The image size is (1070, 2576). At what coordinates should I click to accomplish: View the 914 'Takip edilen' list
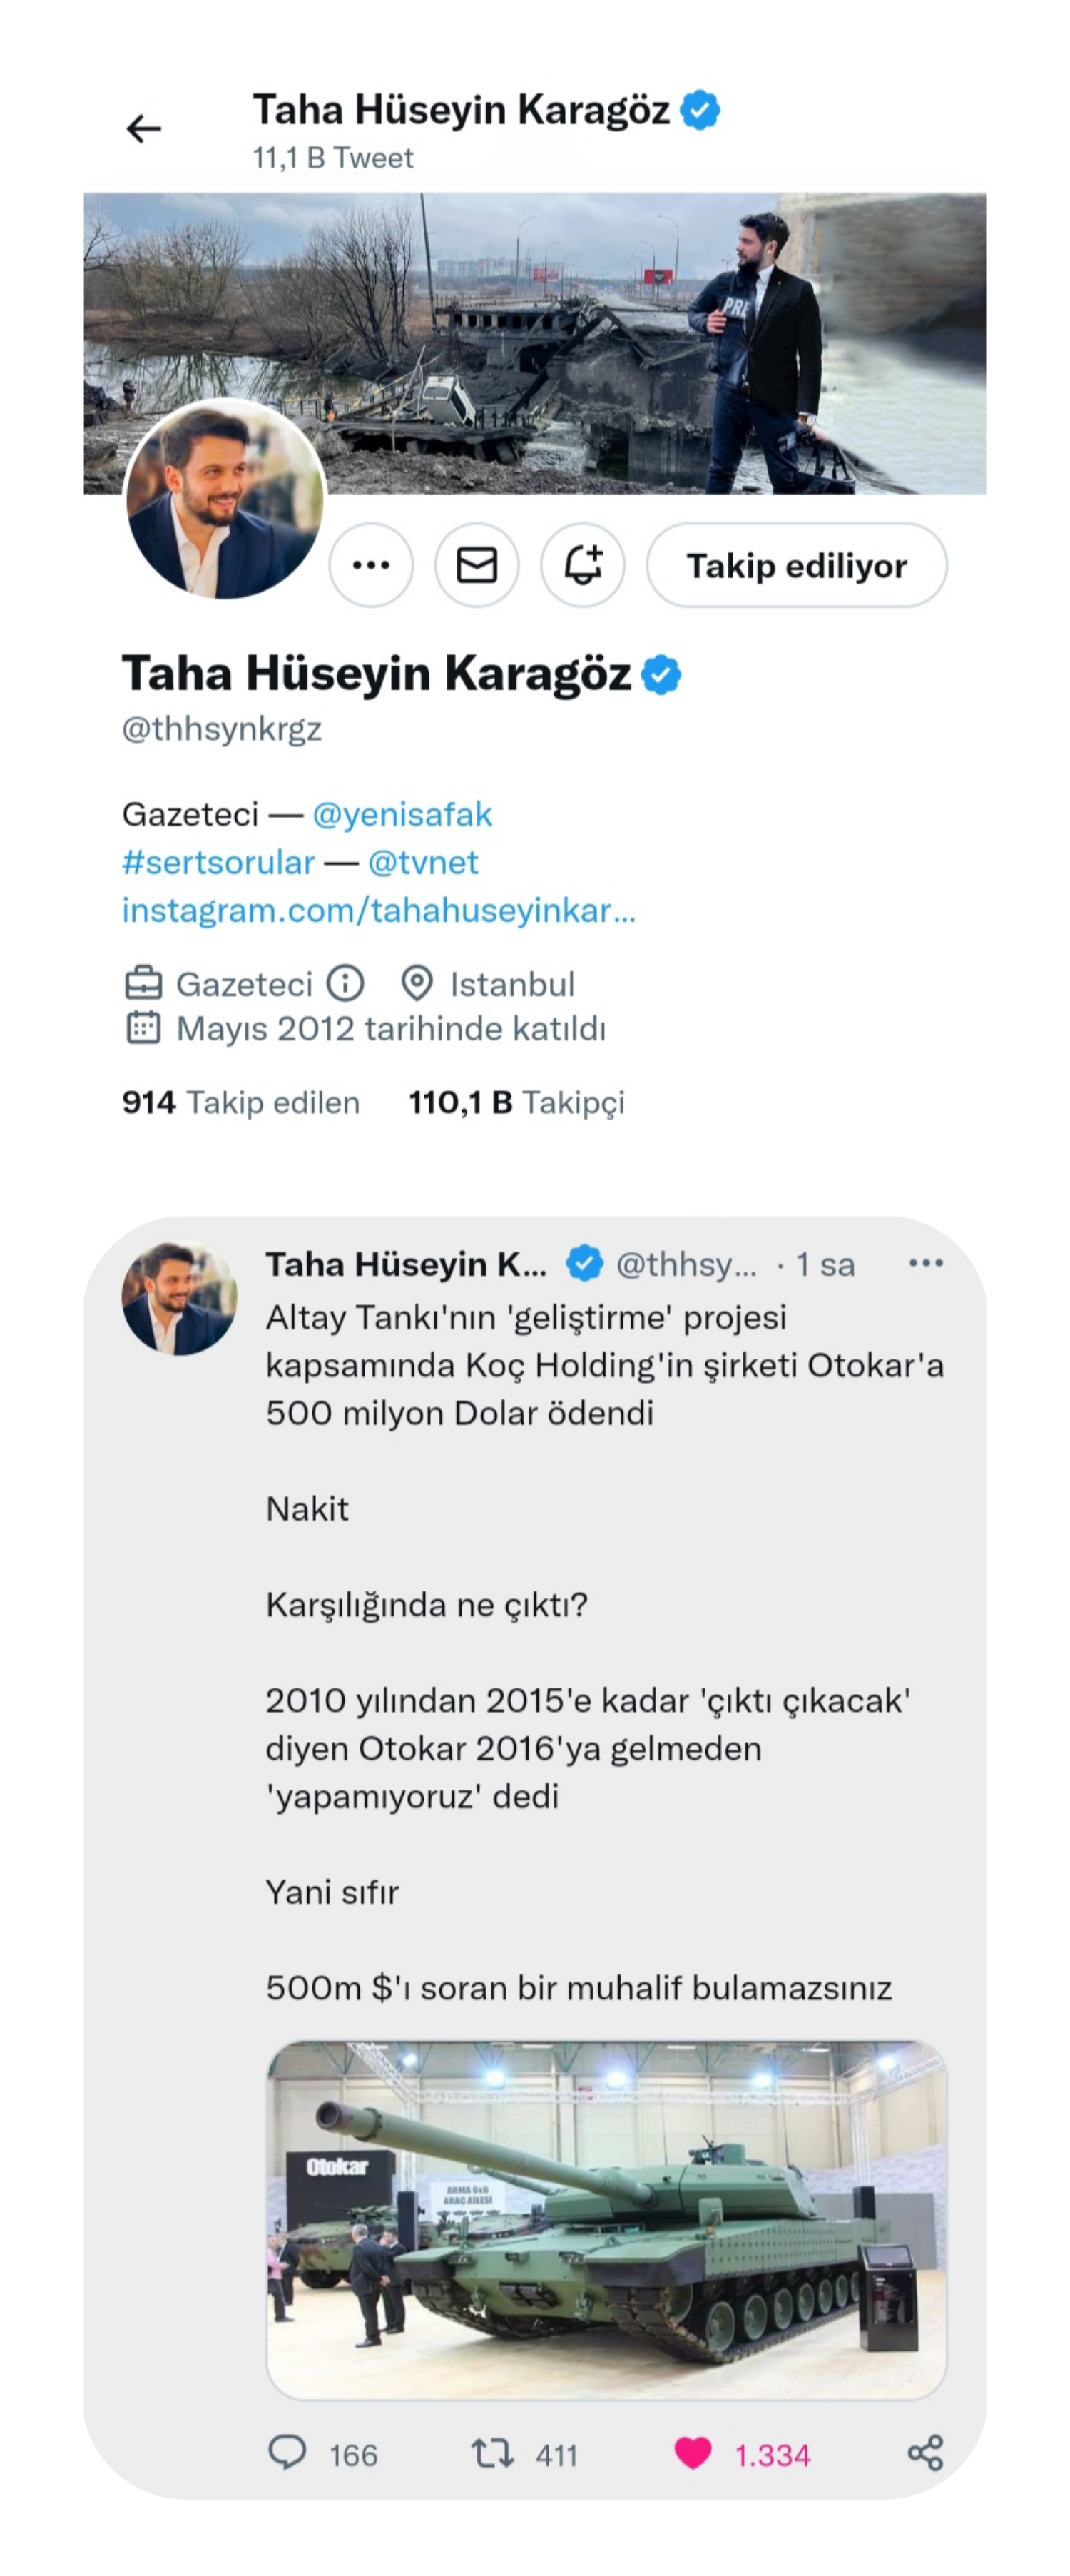click(x=240, y=1102)
